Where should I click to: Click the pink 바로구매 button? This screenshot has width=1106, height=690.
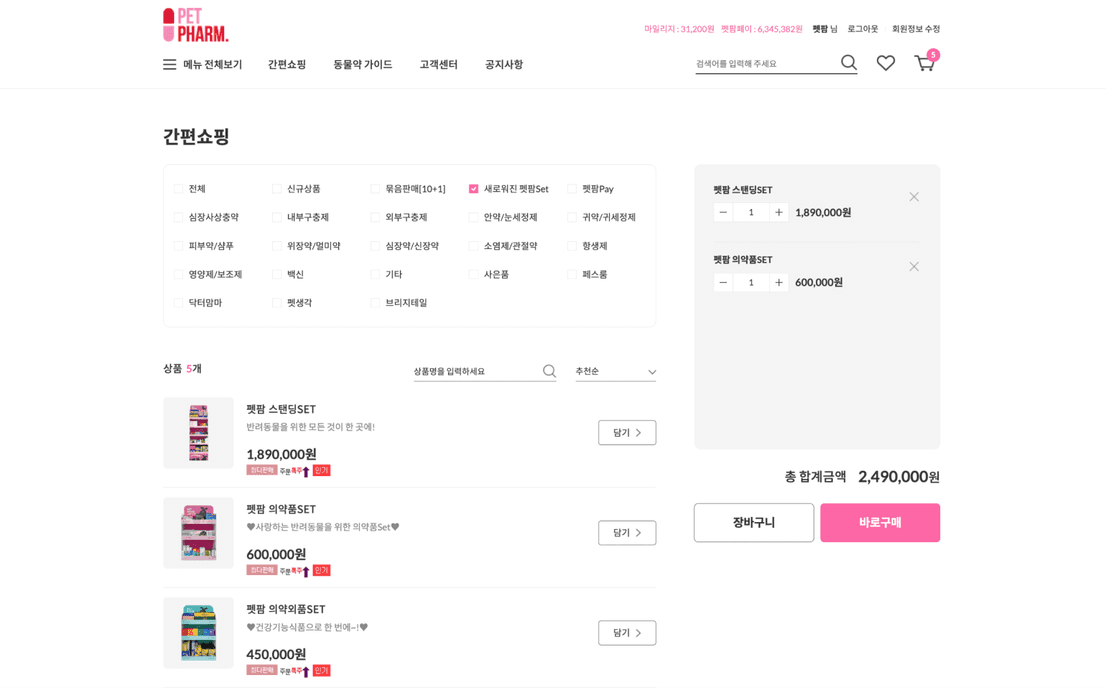[880, 523]
